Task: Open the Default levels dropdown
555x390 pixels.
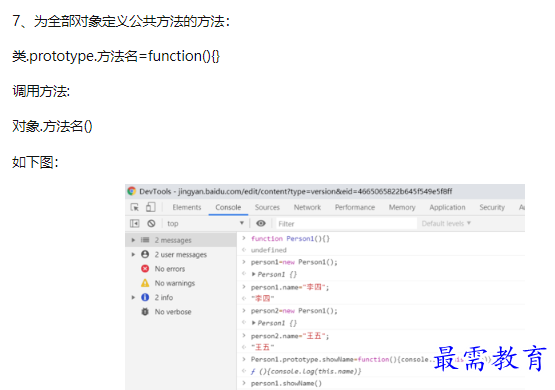Action: (x=446, y=223)
